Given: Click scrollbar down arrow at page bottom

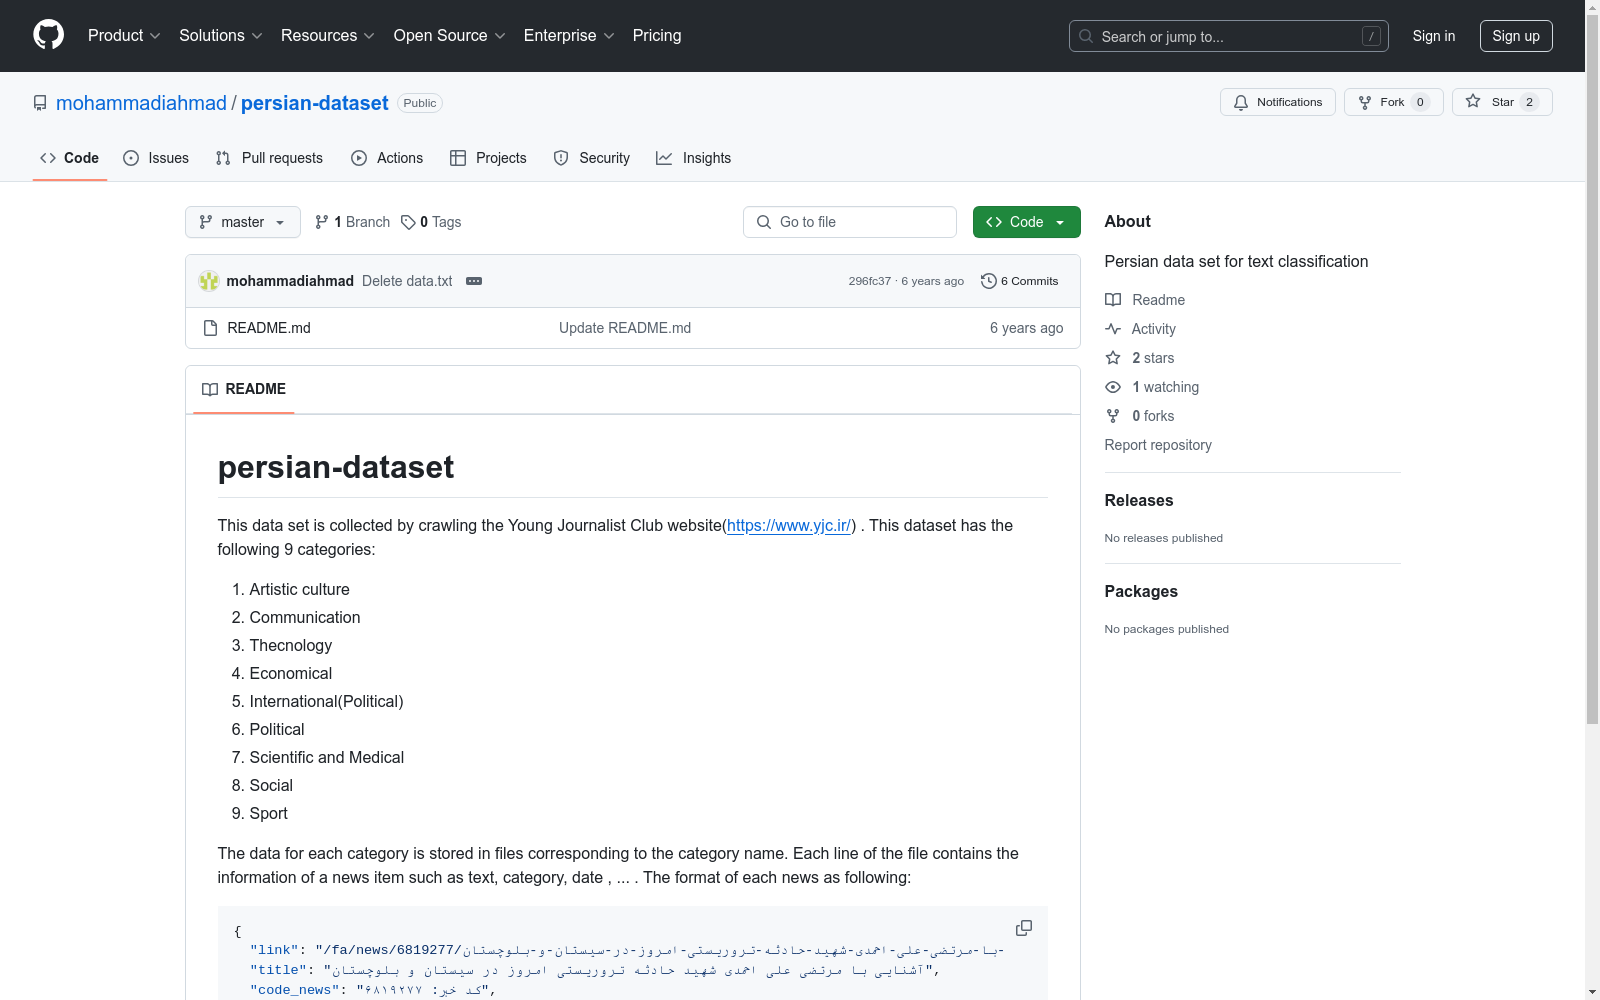Looking at the screenshot, I should click(1593, 992).
